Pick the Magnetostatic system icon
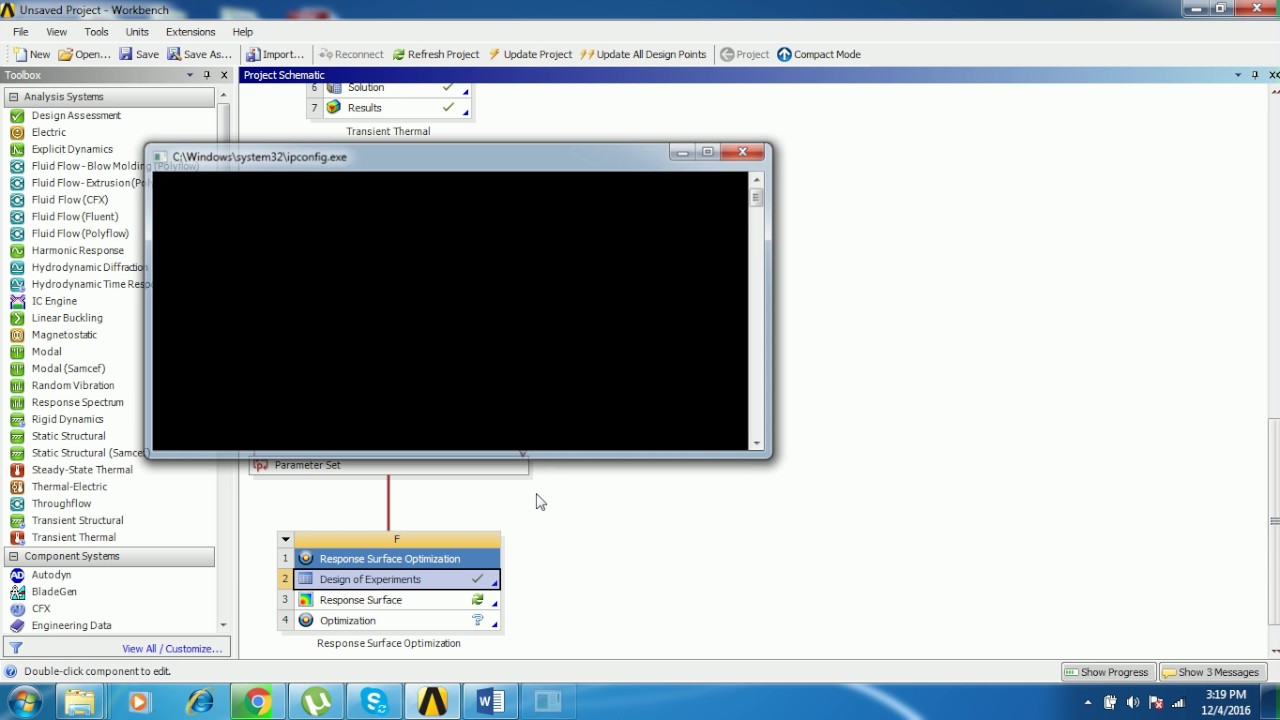This screenshot has height=720, width=1280. (17, 335)
